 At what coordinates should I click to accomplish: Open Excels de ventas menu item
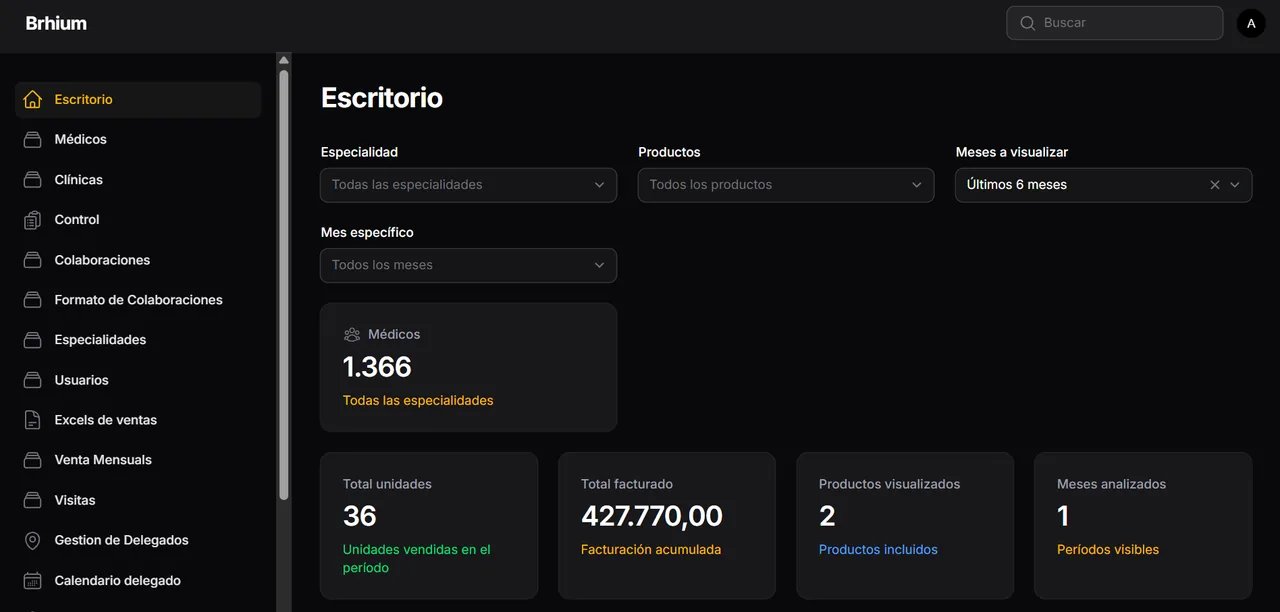[x=138, y=420]
